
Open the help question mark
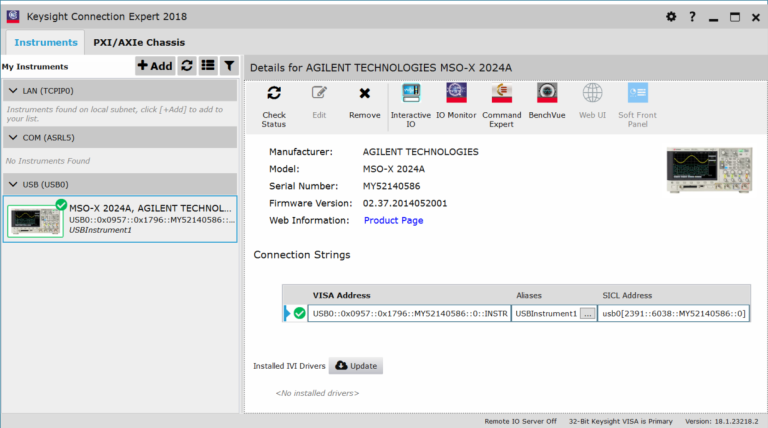click(x=692, y=17)
